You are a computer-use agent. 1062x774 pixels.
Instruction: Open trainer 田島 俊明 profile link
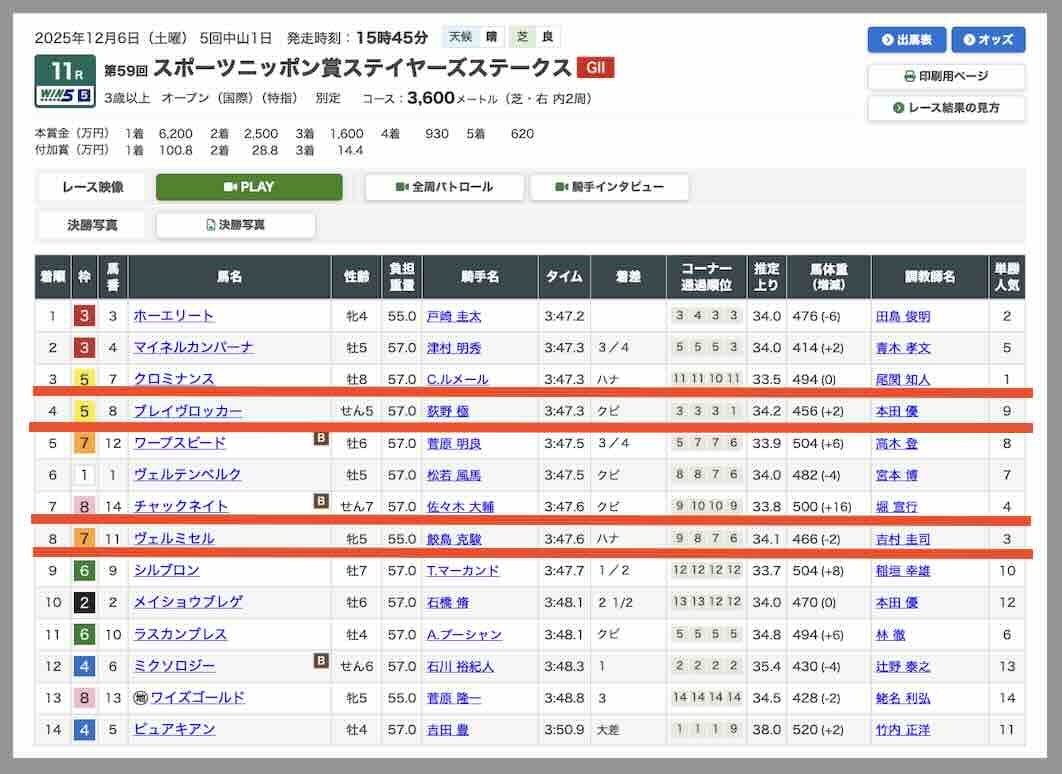tap(903, 316)
